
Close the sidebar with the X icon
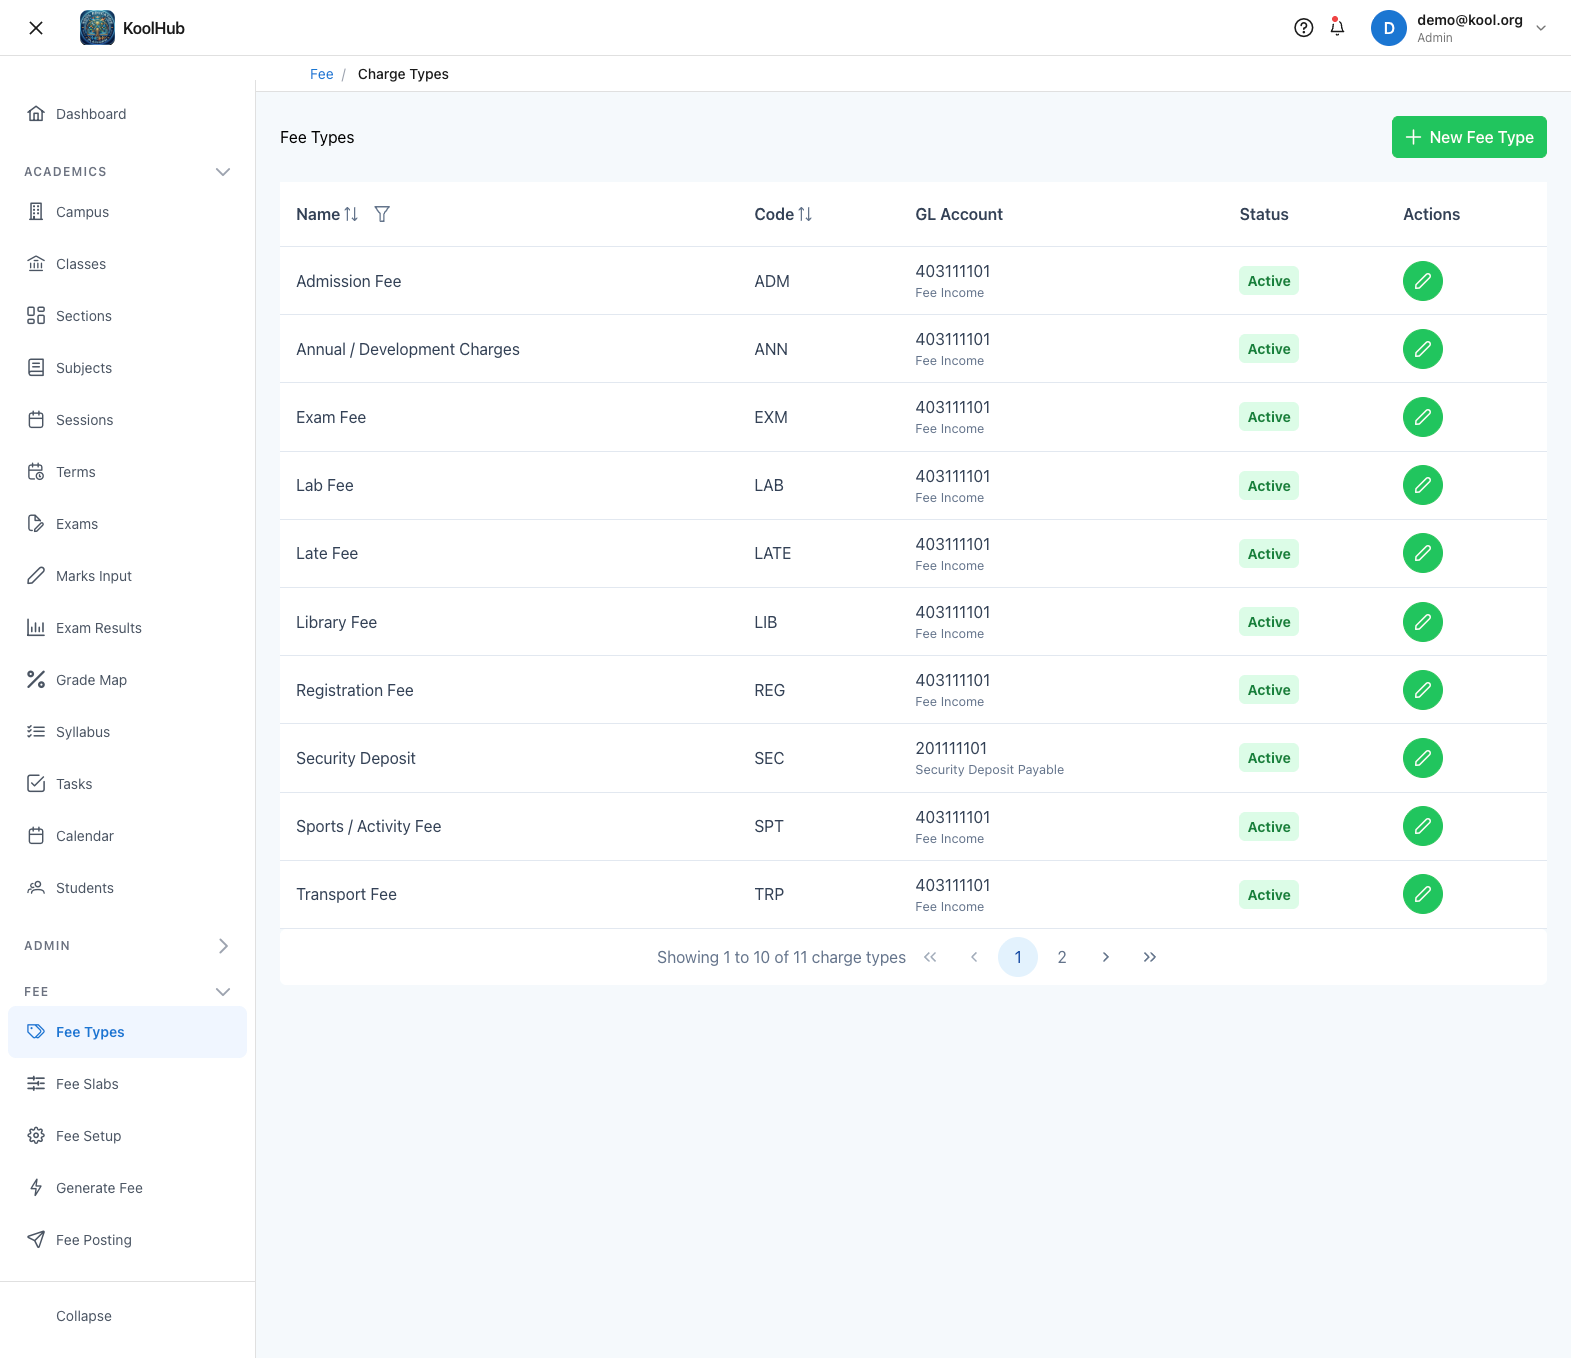click(36, 28)
